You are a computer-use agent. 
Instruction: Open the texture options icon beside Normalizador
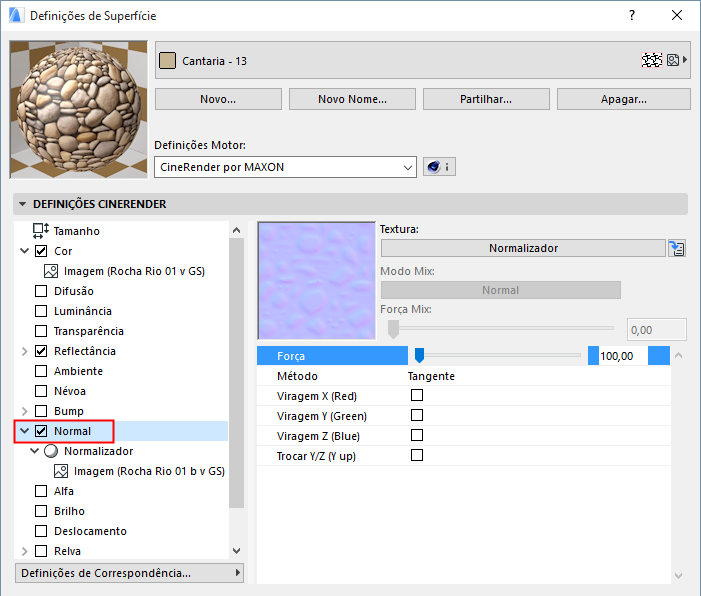pos(678,248)
